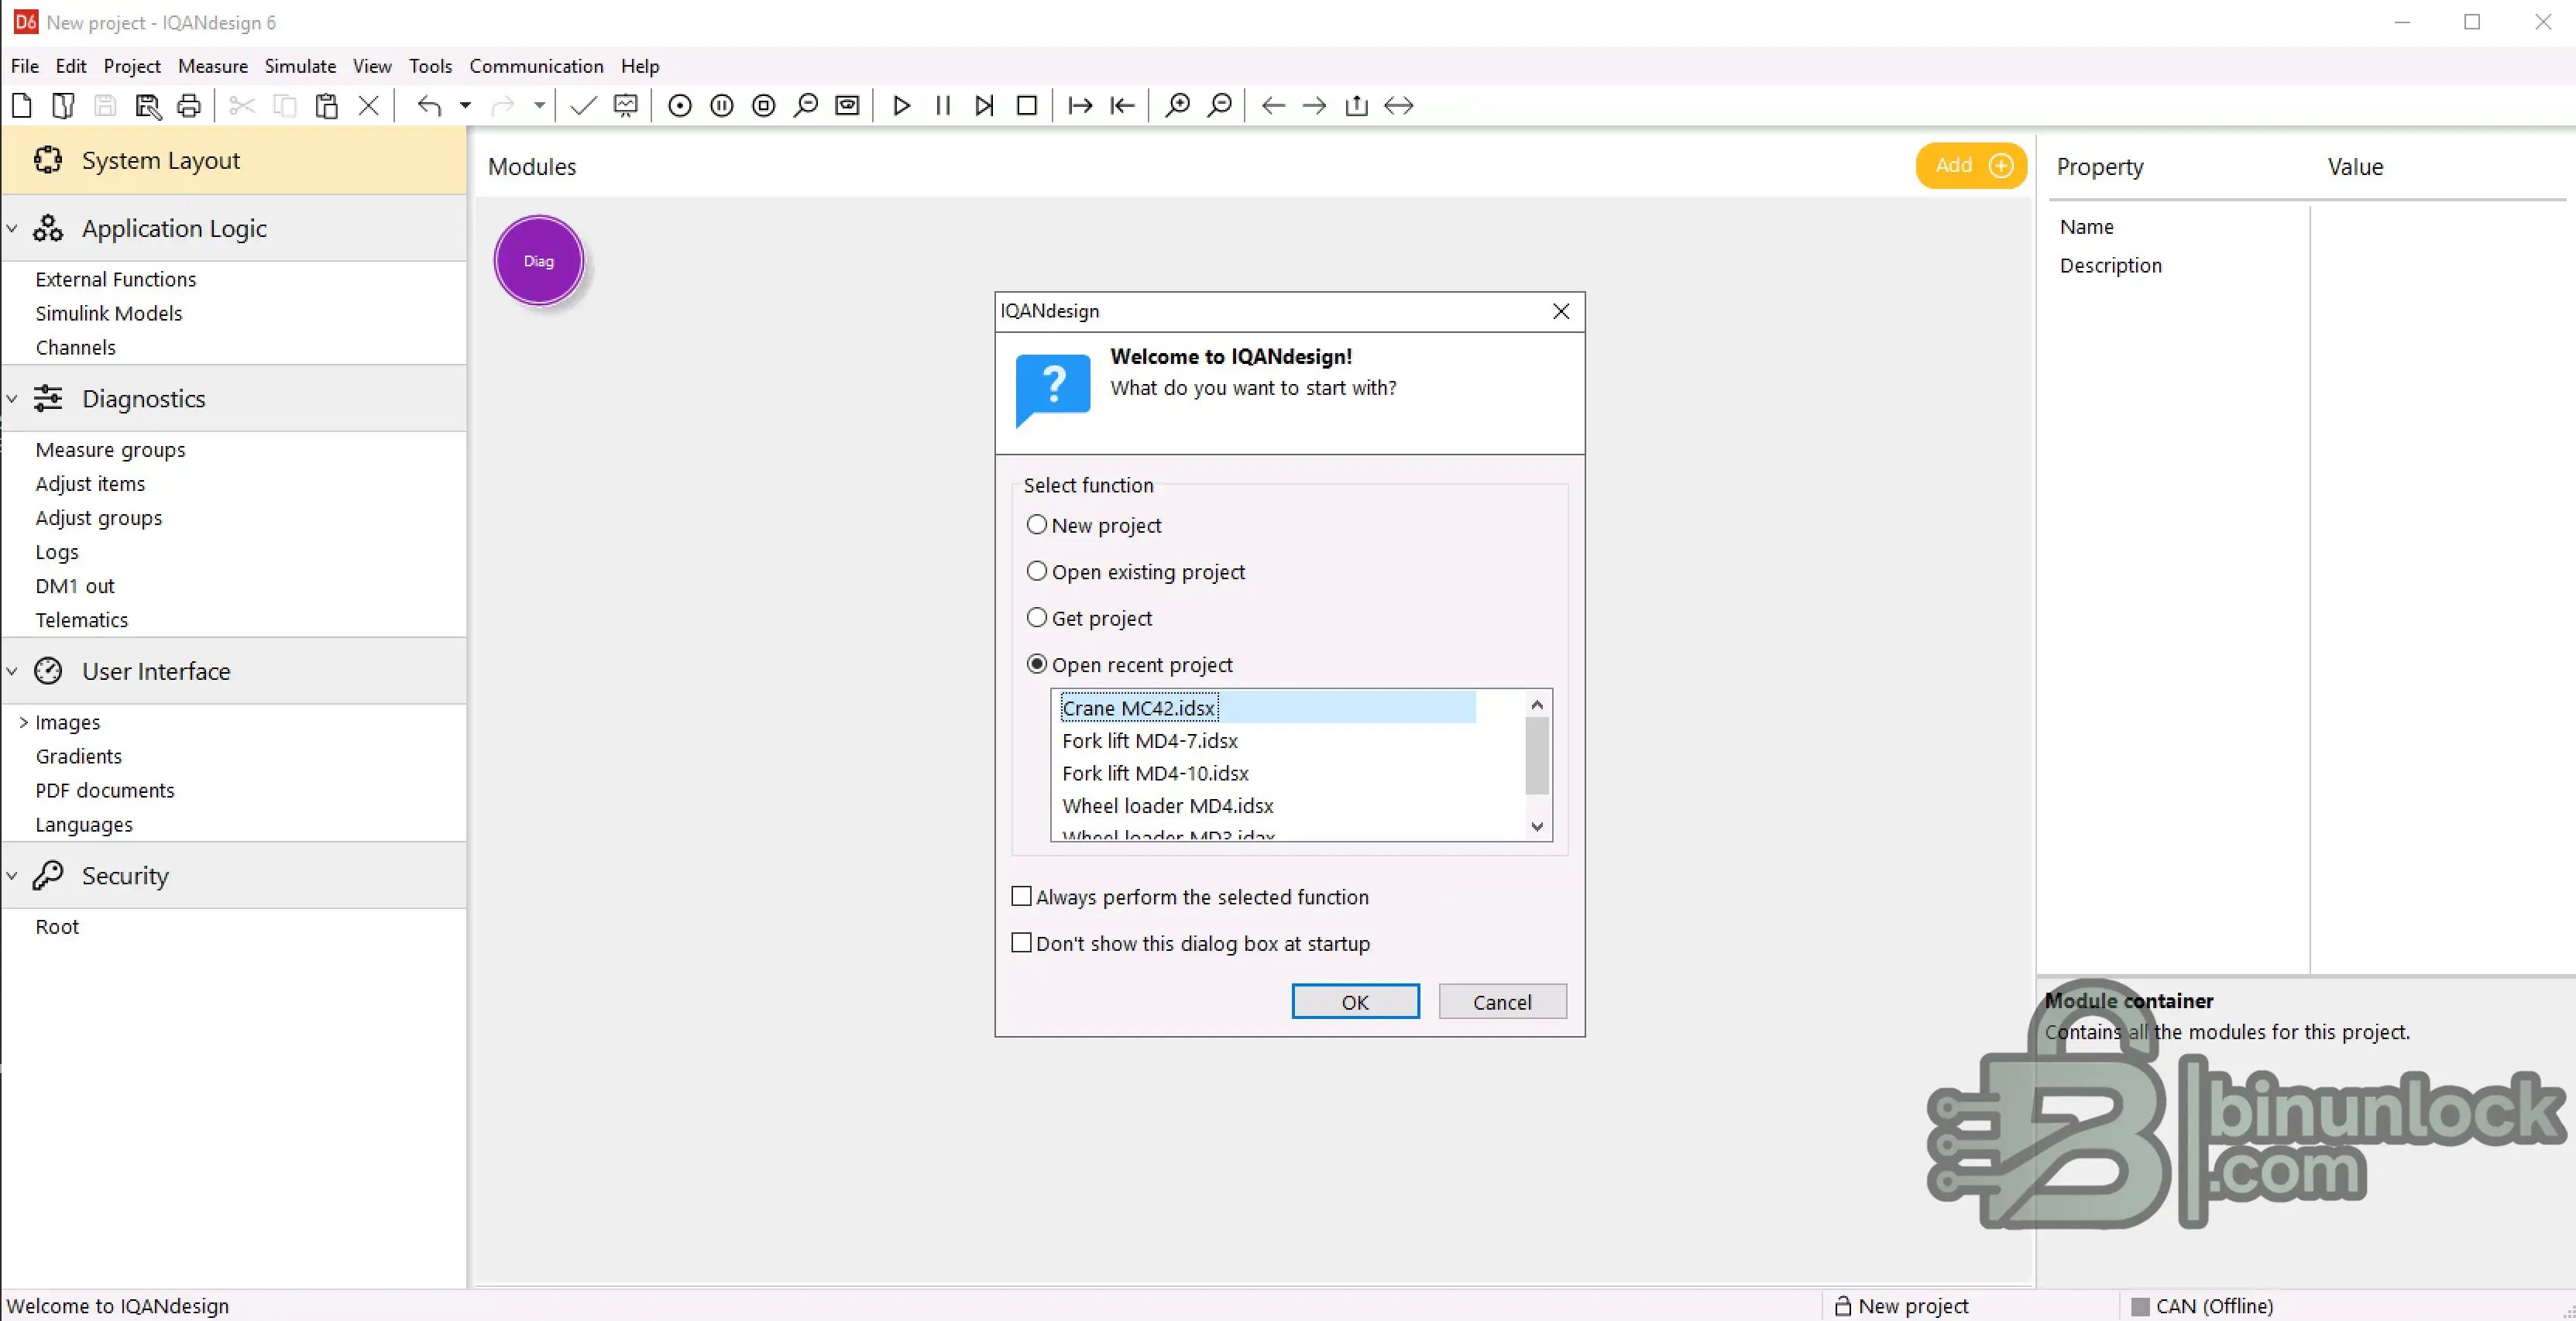Click the New document toolbar icon
2576x1321 pixels.
pos(22,105)
